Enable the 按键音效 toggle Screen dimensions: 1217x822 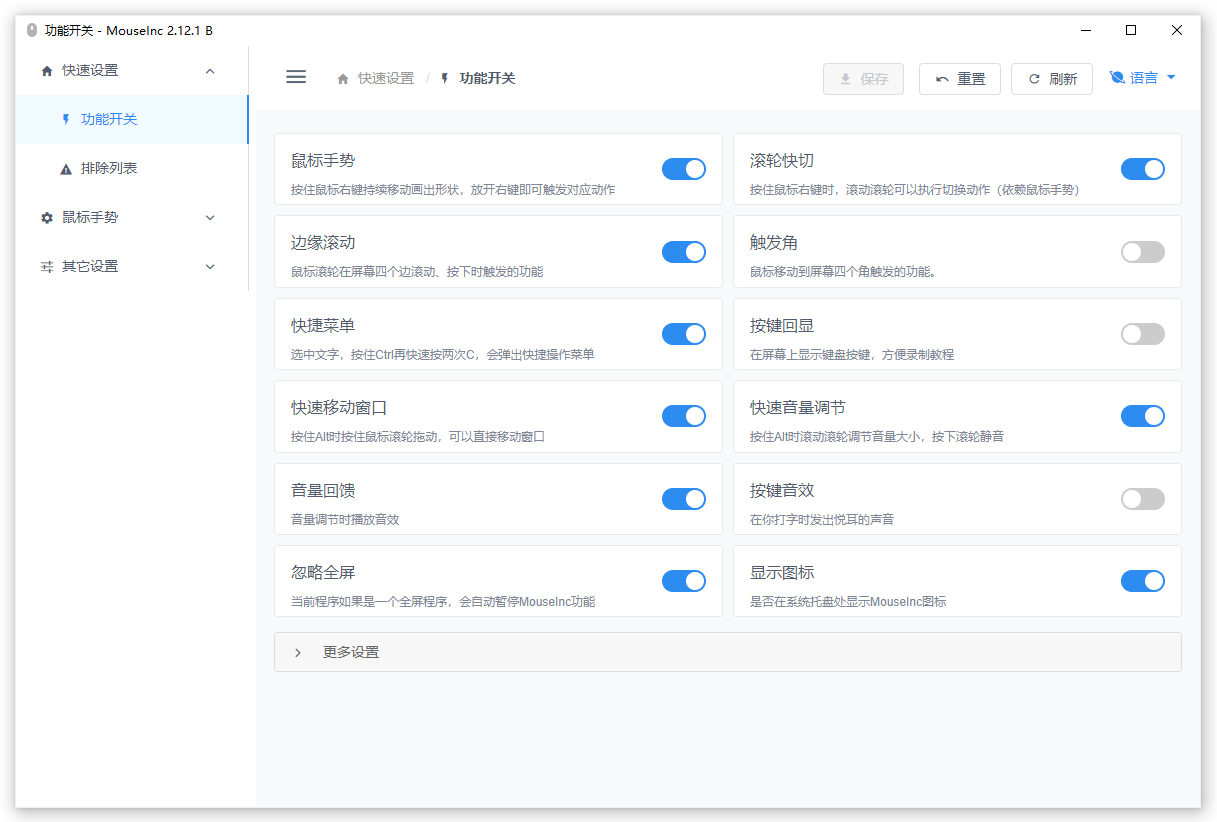[x=1143, y=499]
